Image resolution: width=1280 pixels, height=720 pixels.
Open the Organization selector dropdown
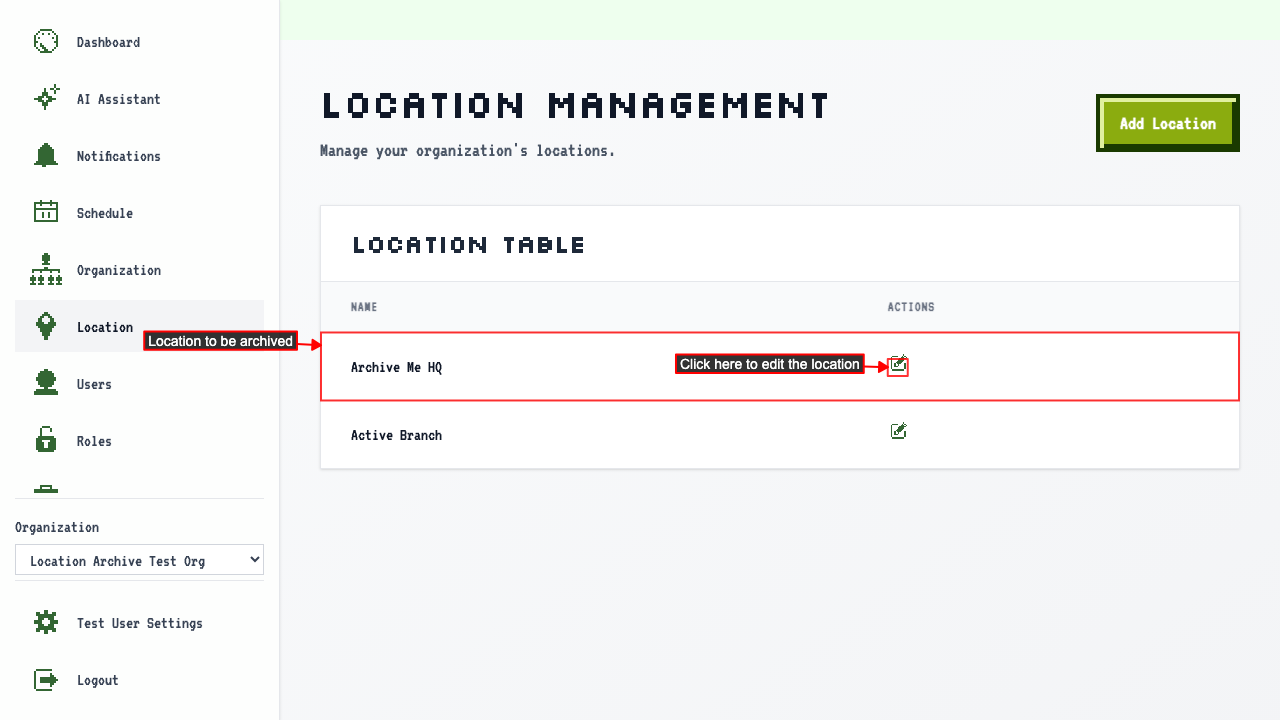click(139, 560)
